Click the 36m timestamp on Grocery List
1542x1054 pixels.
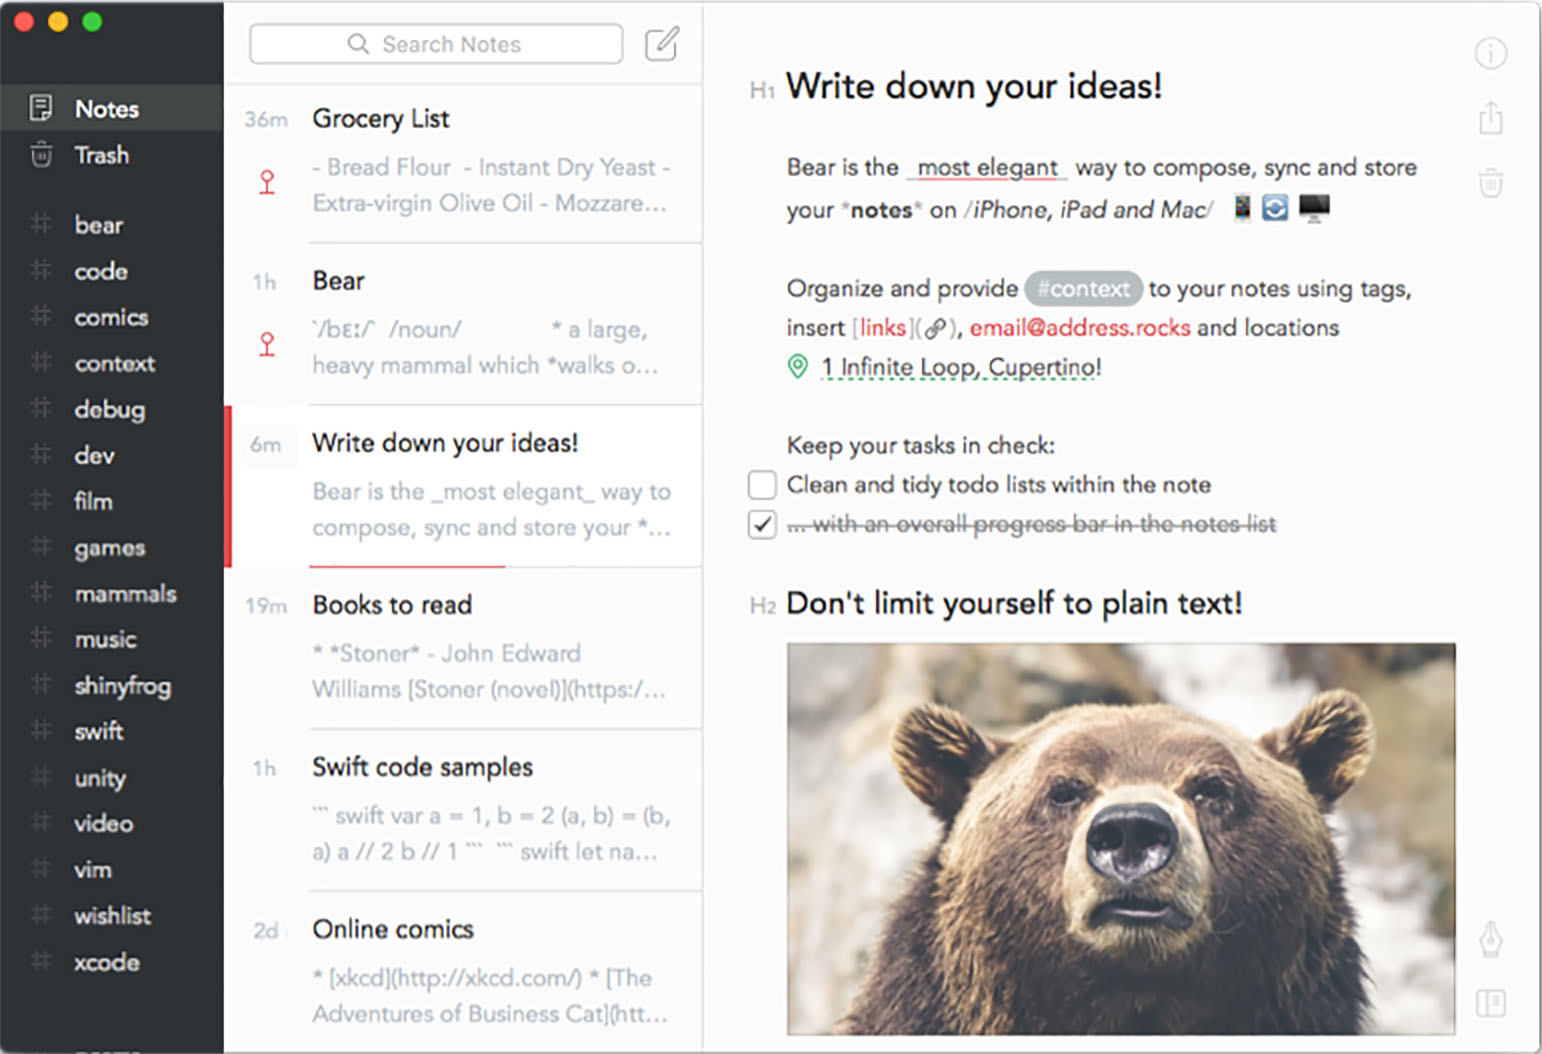266,120
